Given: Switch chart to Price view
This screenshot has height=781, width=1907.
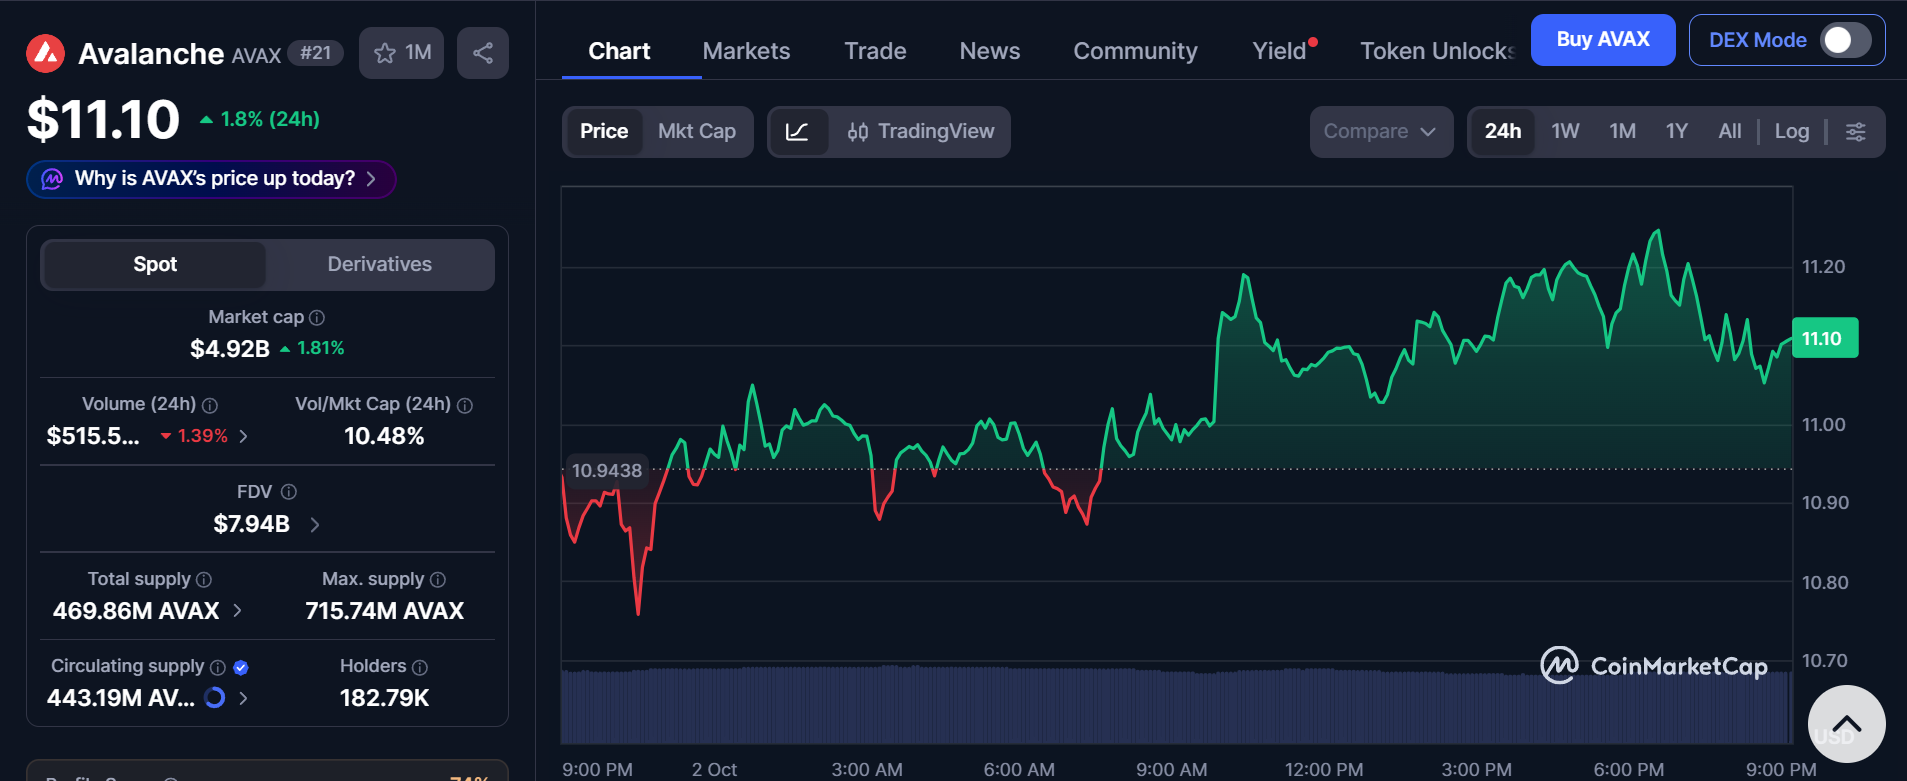Looking at the screenshot, I should (x=604, y=132).
